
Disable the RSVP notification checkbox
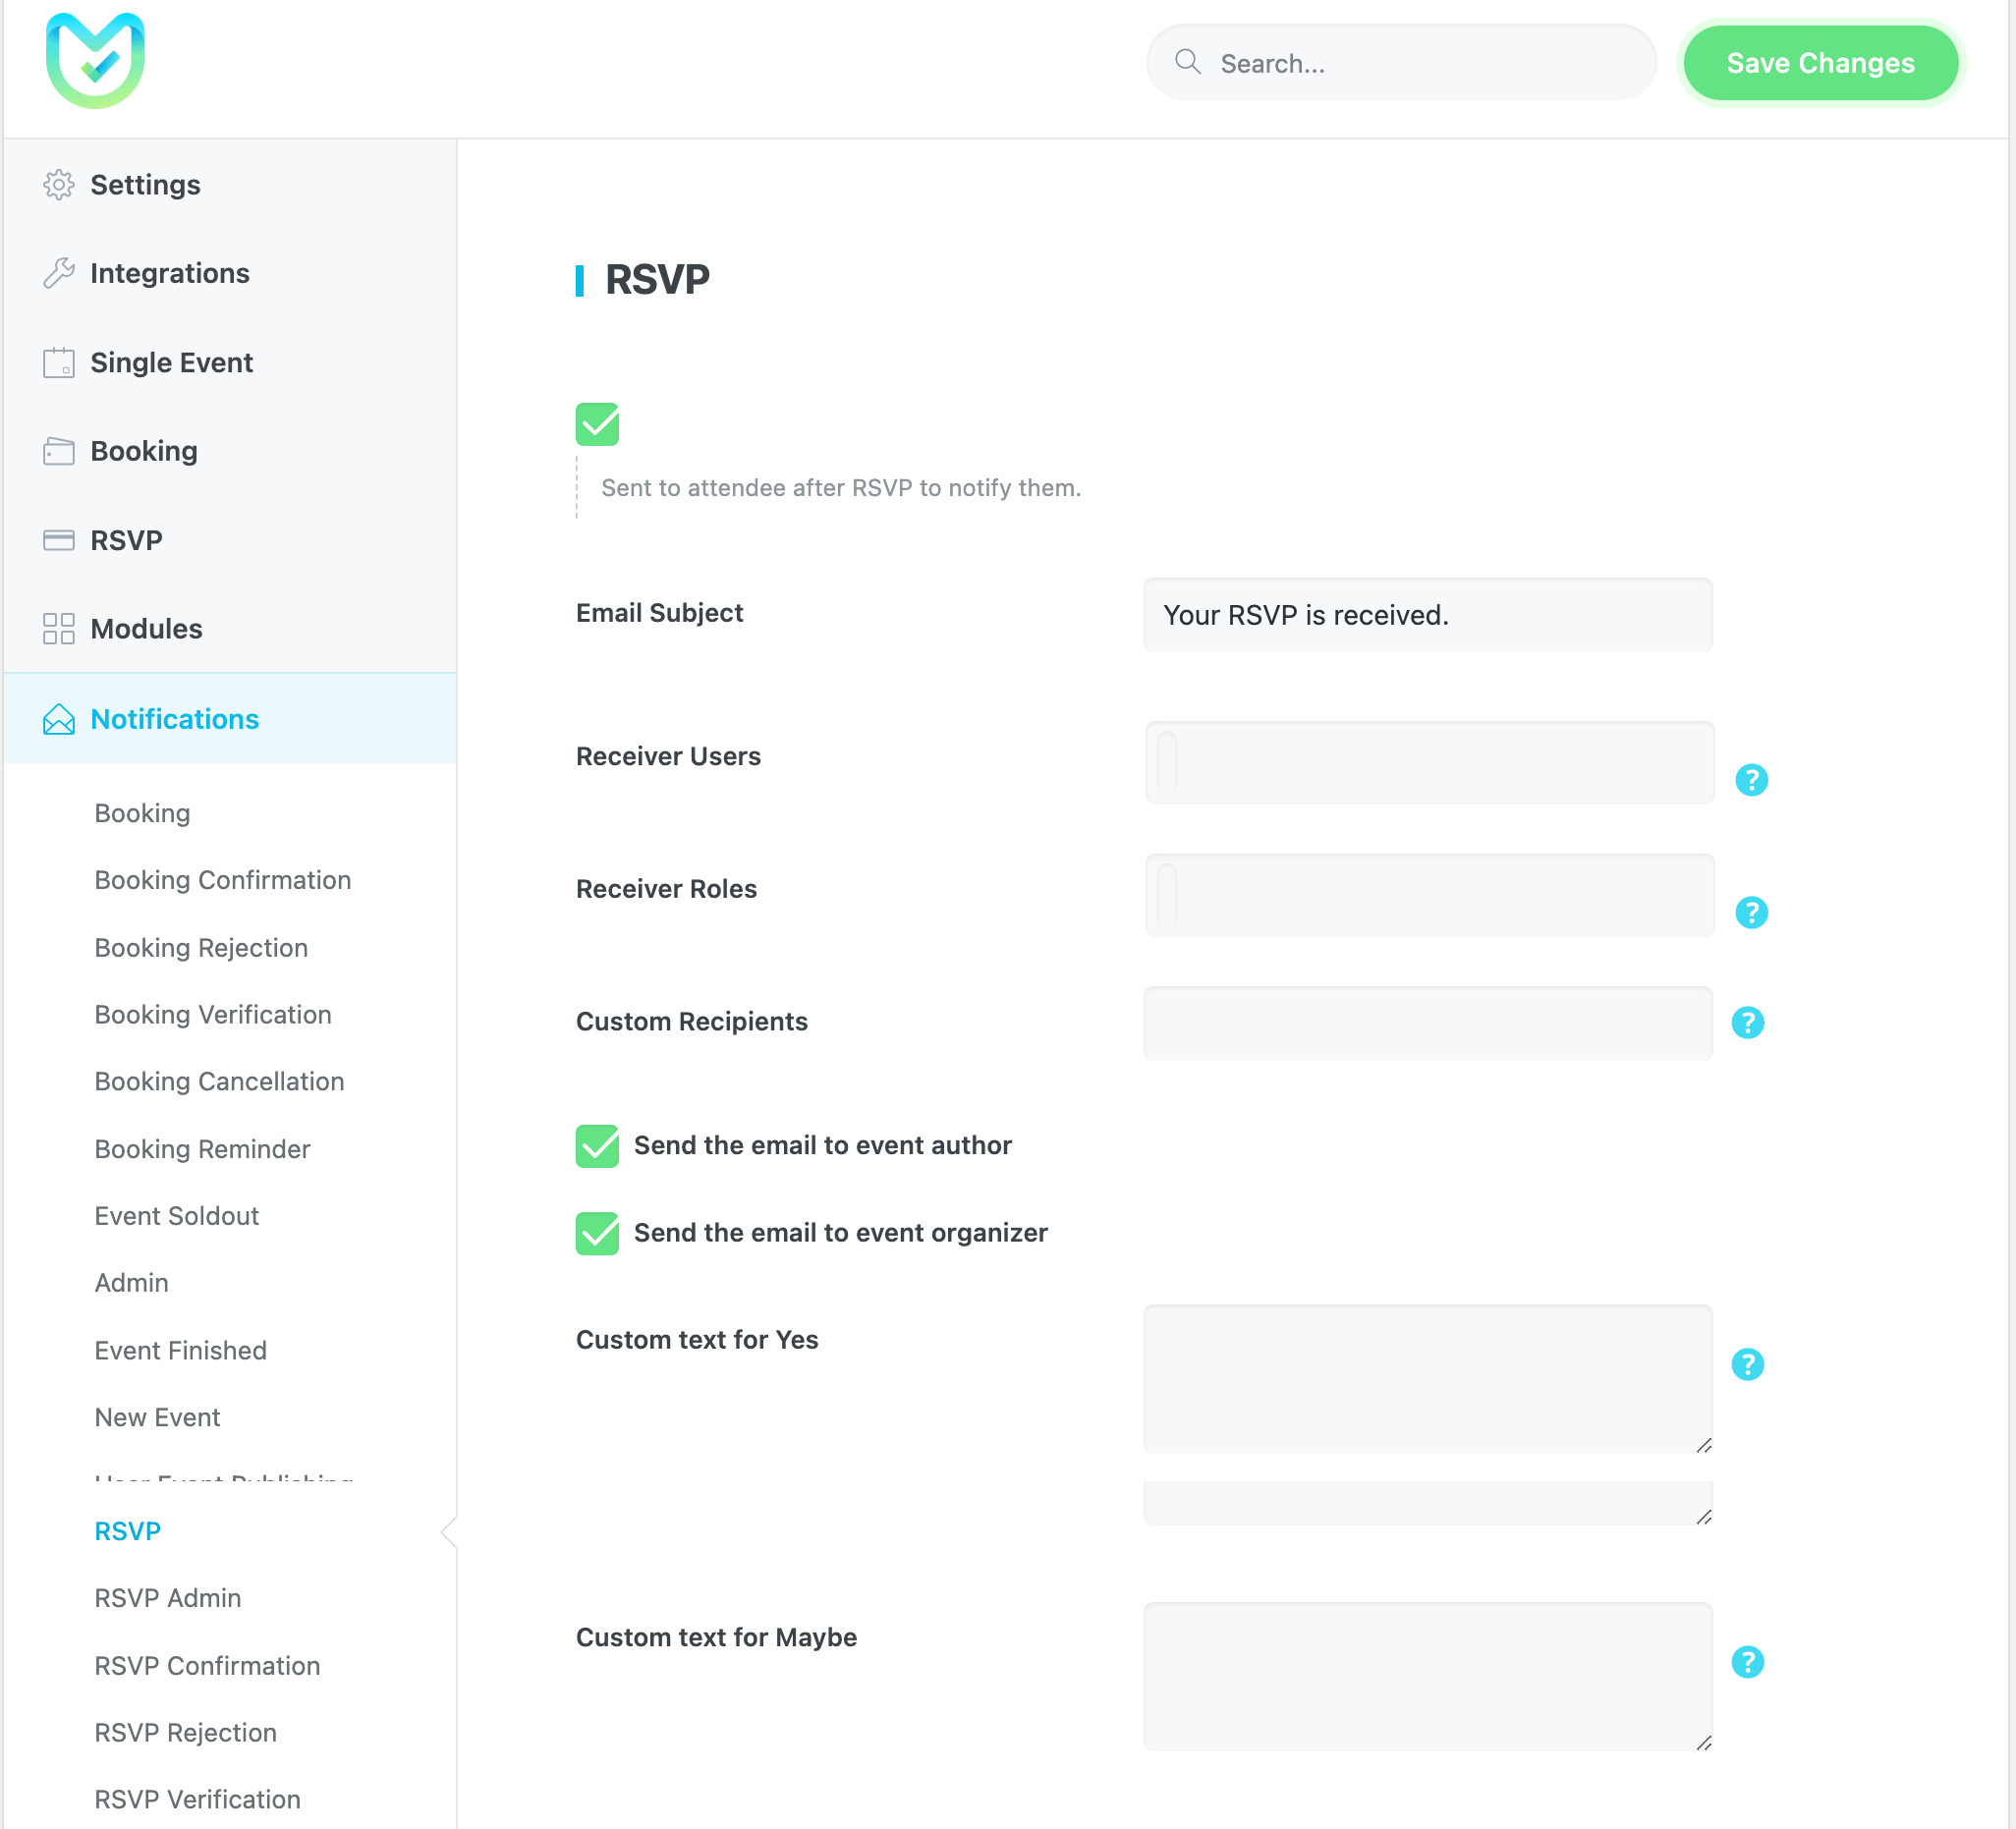coord(597,424)
